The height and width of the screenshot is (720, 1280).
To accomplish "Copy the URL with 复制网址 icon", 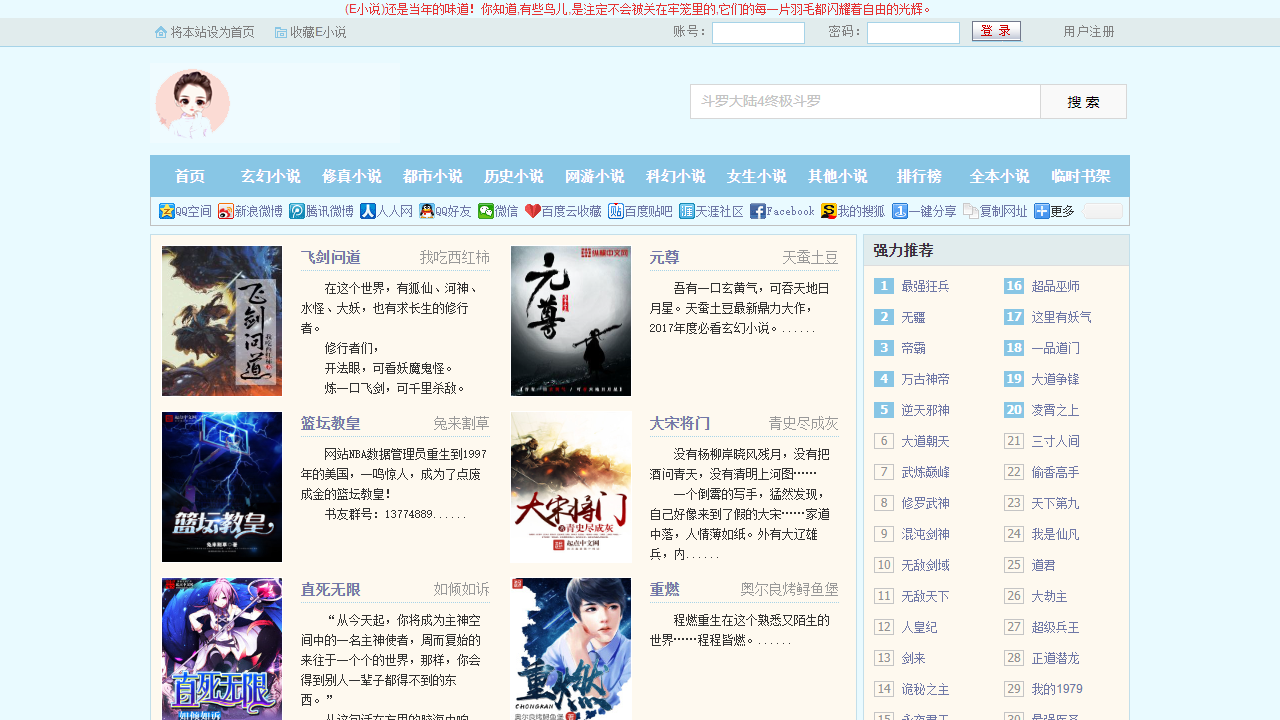I will [971, 211].
